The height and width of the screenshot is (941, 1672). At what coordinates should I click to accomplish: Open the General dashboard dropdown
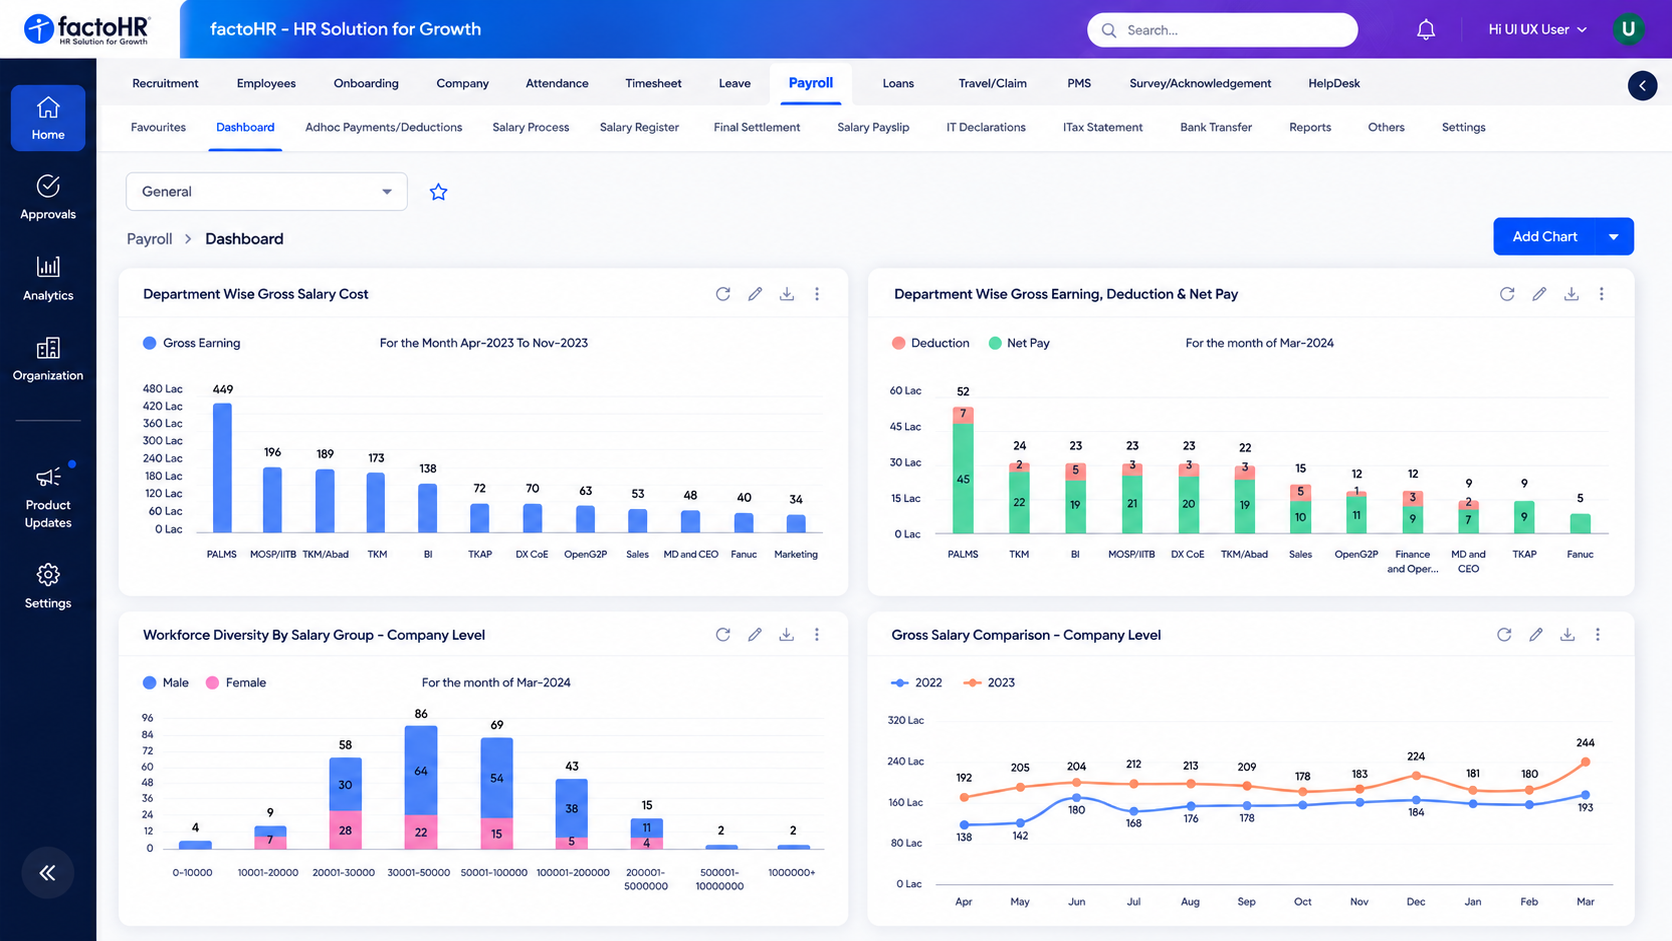pos(266,192)
